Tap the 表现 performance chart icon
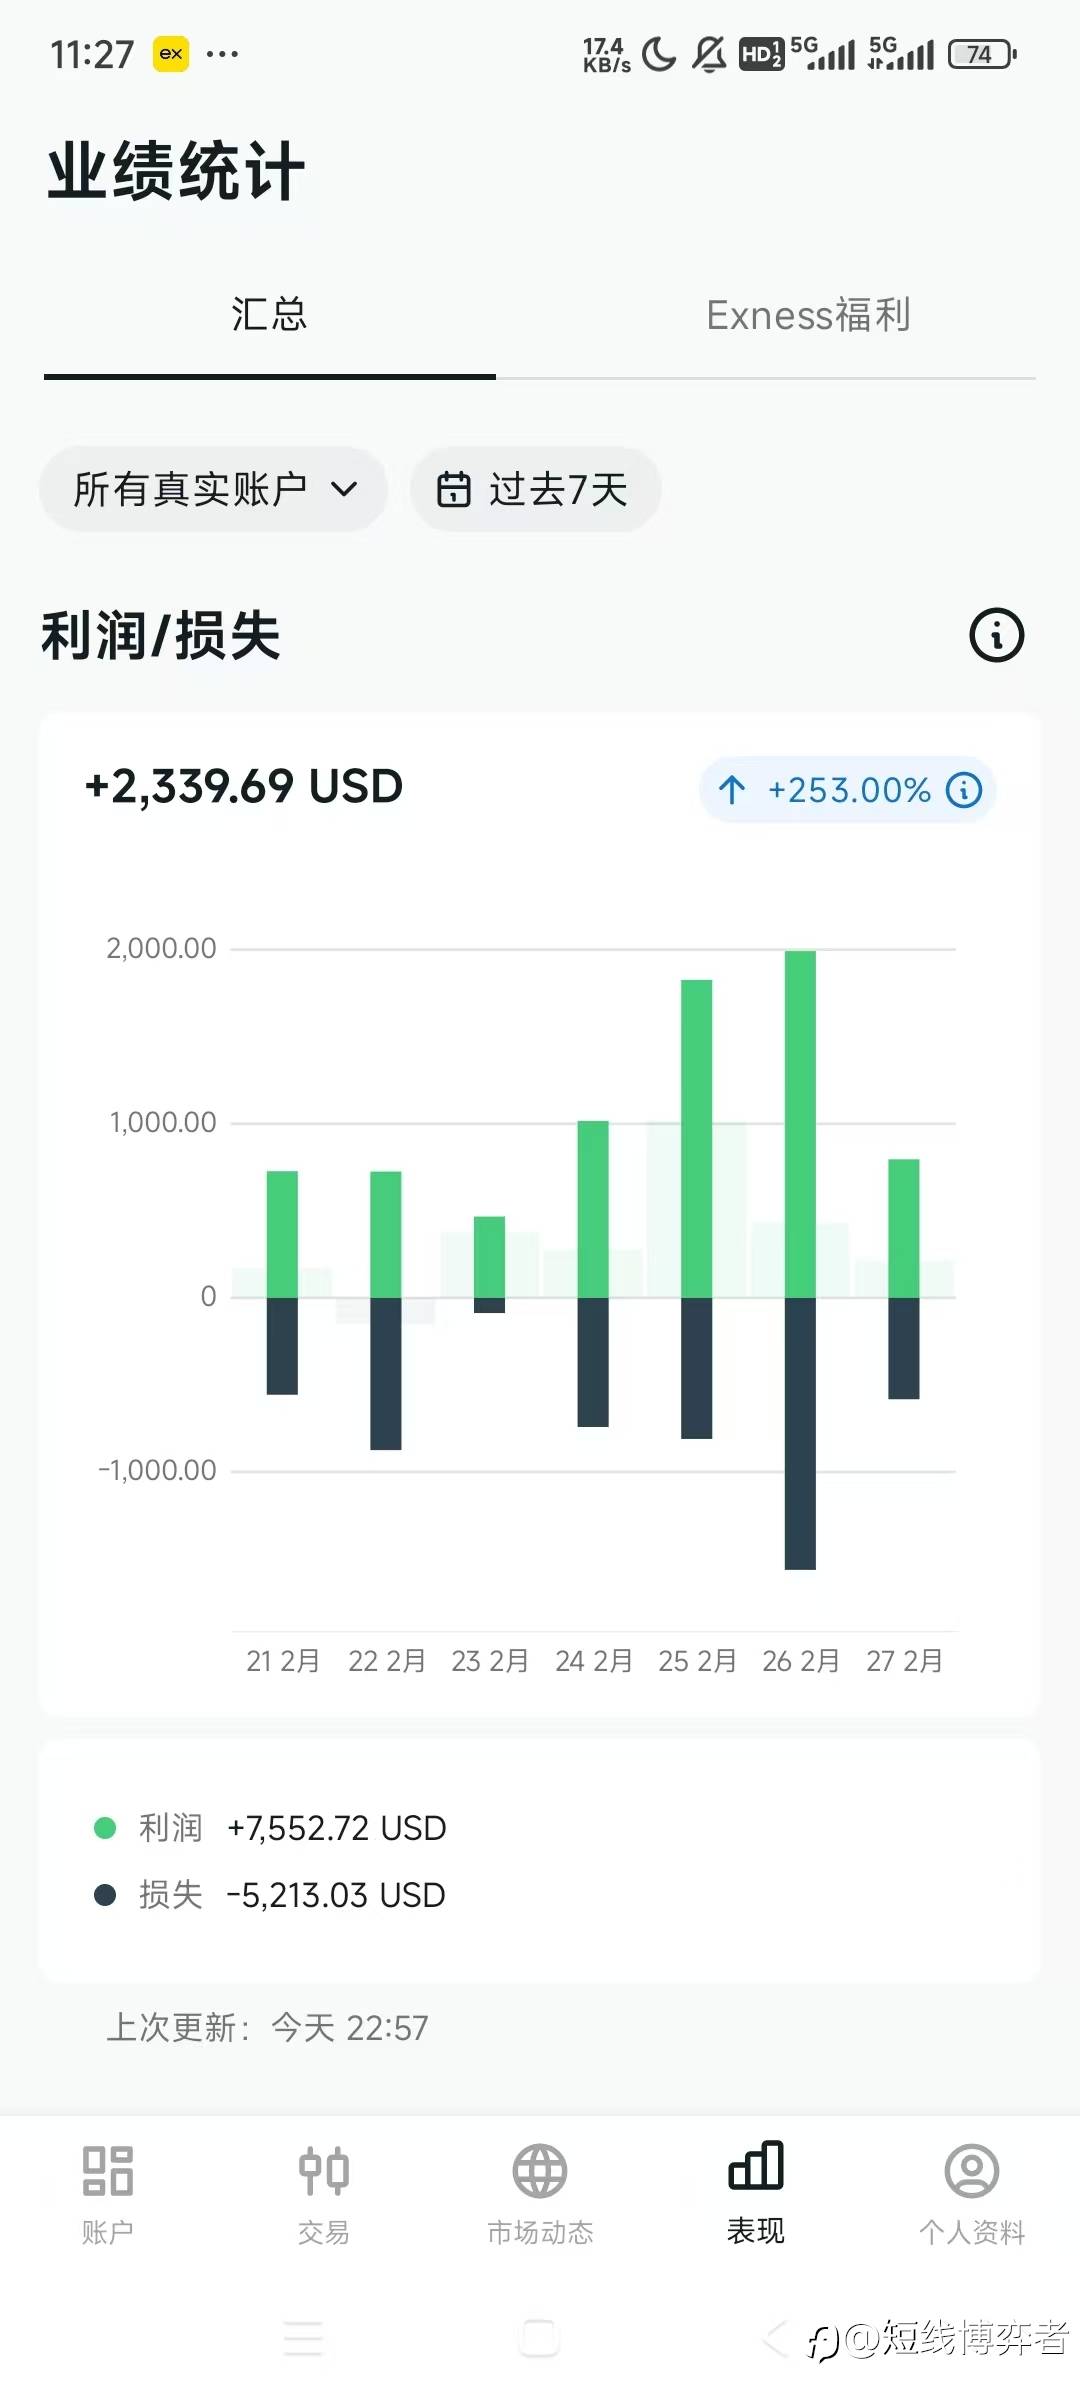This screenshot has height=2400, width=1080. click(x=756, y=2168)
